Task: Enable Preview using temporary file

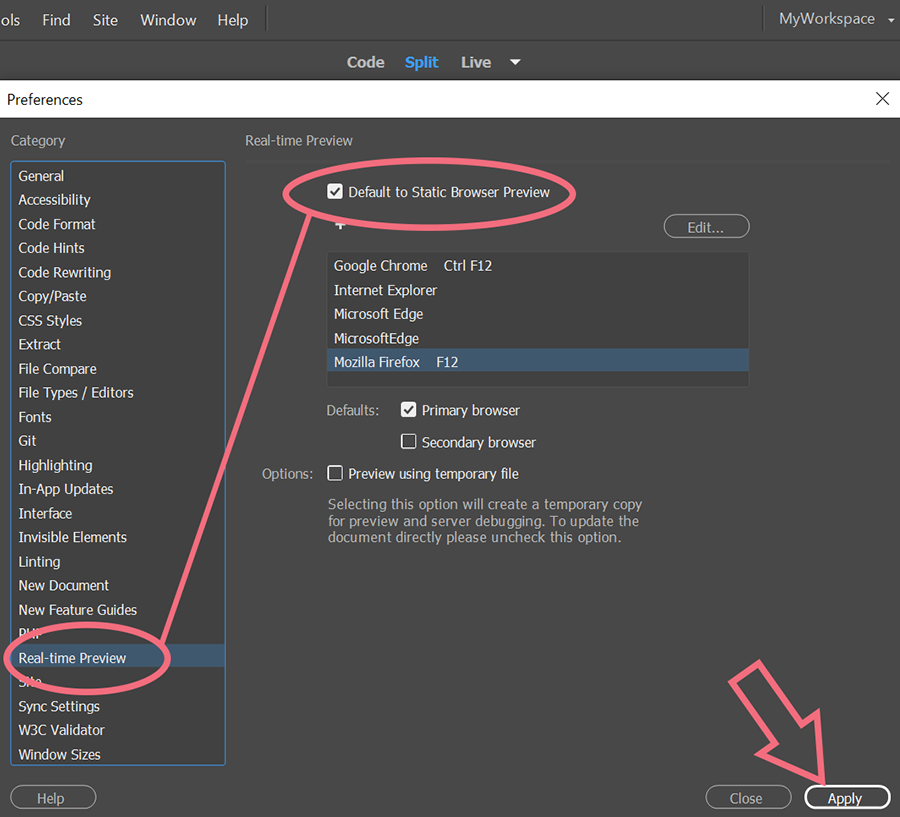Action: (x=335, y=473)
